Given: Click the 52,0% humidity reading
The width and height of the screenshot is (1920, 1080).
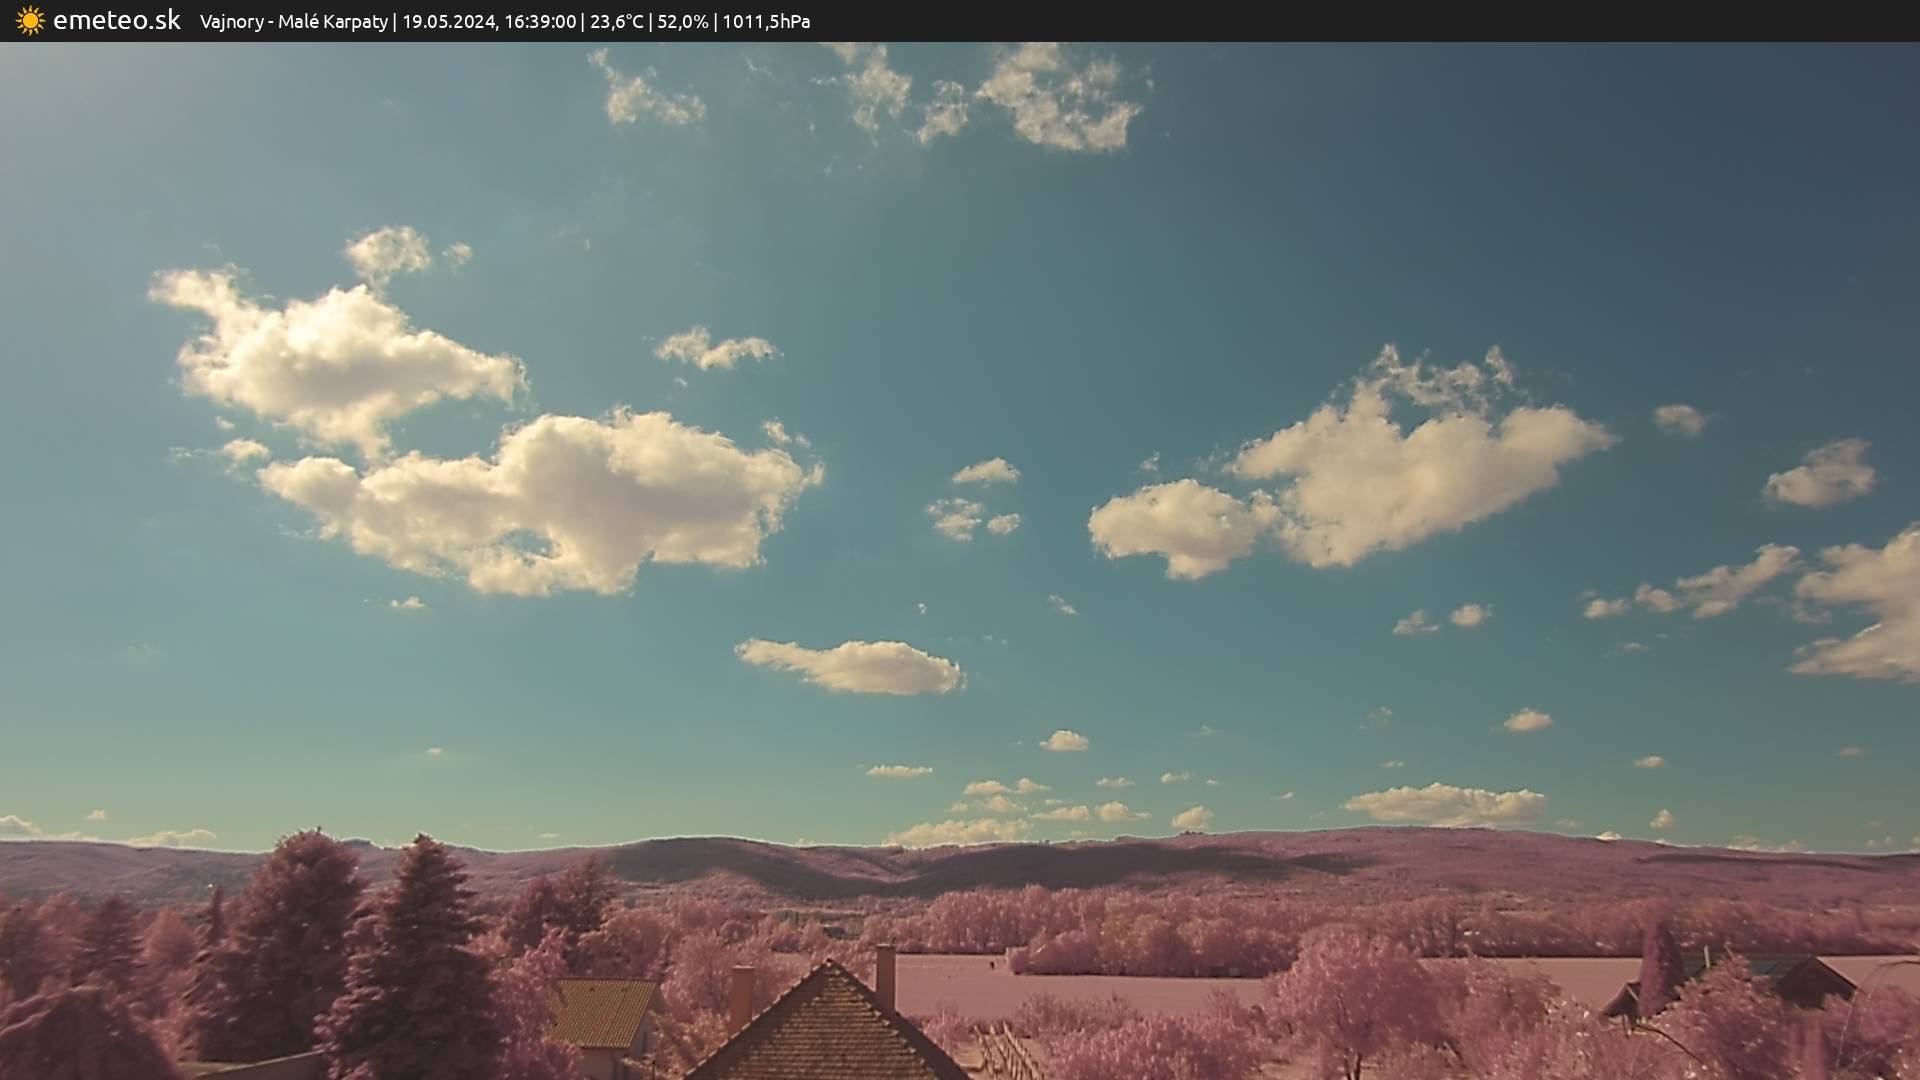Looking at the screenshot, I should pos(682,21).
